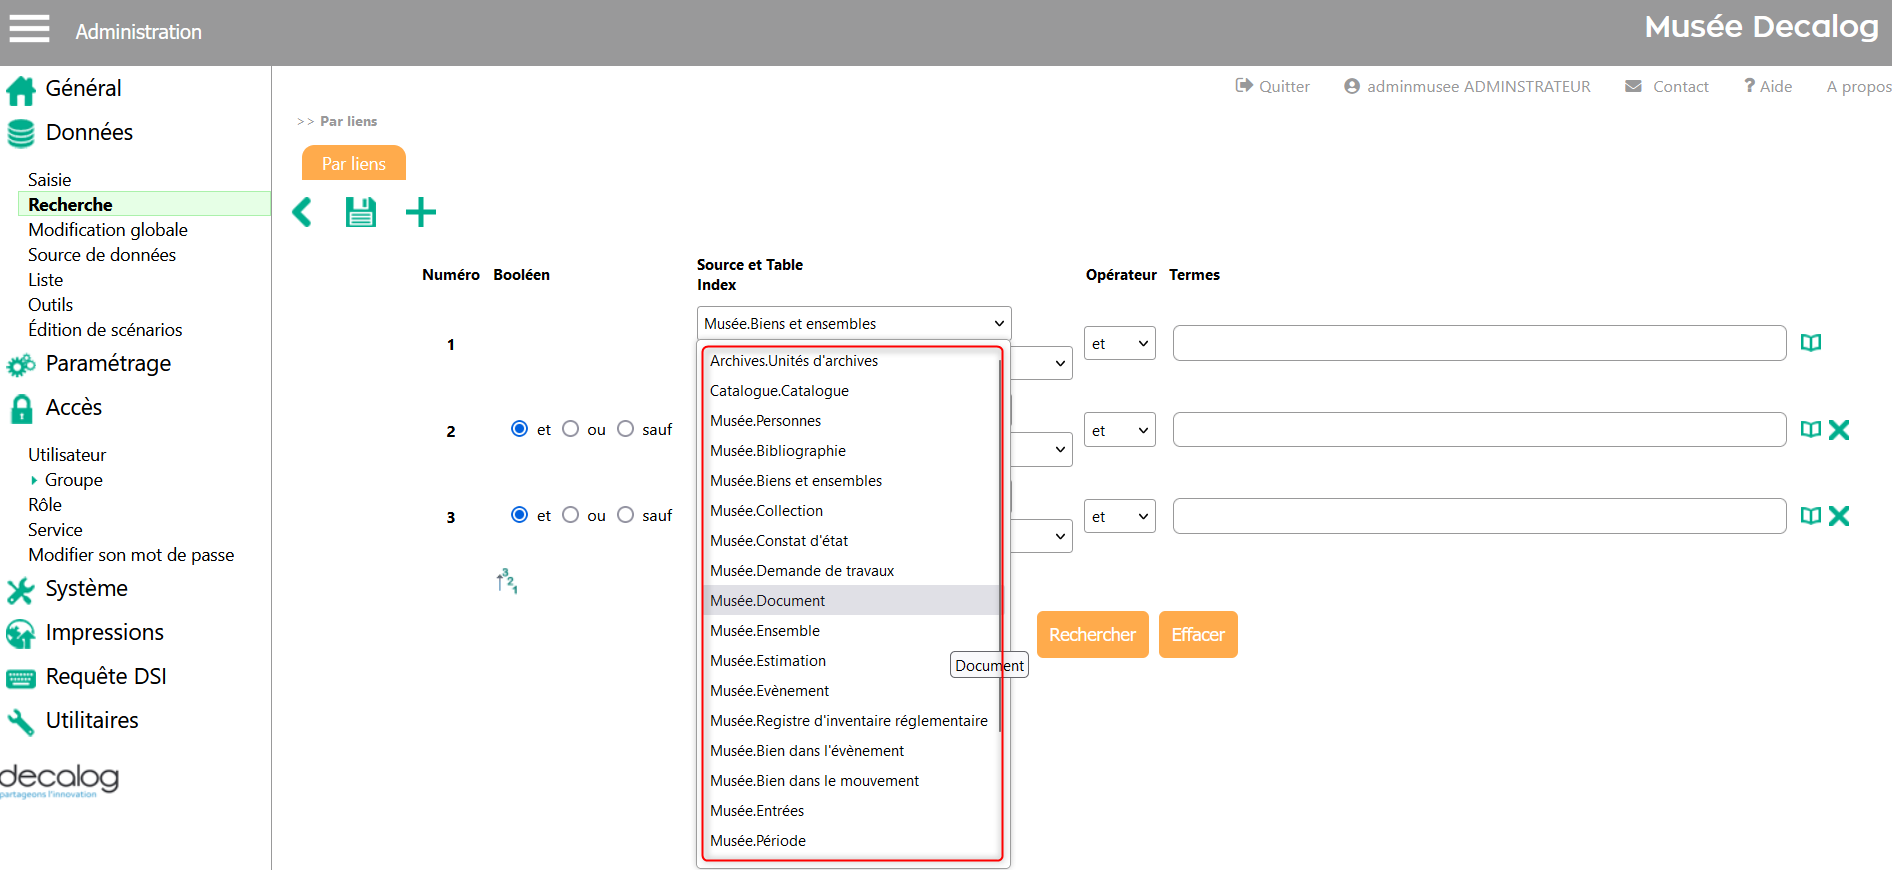Viewport: 1892px width, 870px height.
Task: Open index book icon for row 1
Action: click(1810, 343)
